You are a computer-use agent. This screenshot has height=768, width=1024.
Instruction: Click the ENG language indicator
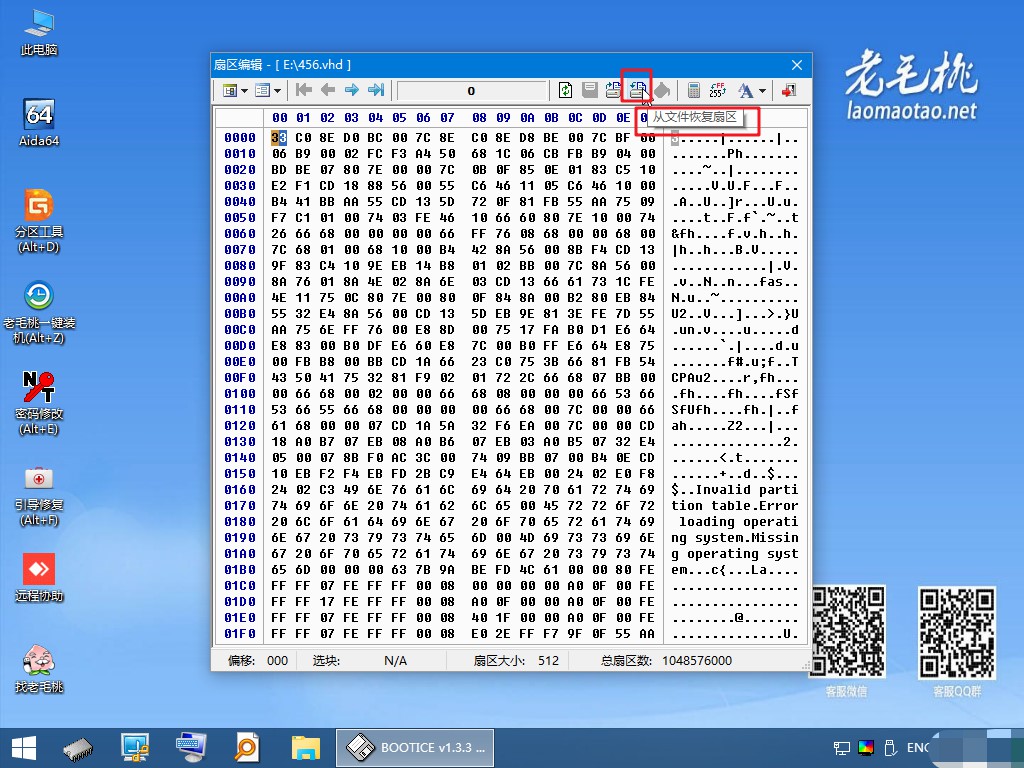pyautogui.click(x=918, y=748)
